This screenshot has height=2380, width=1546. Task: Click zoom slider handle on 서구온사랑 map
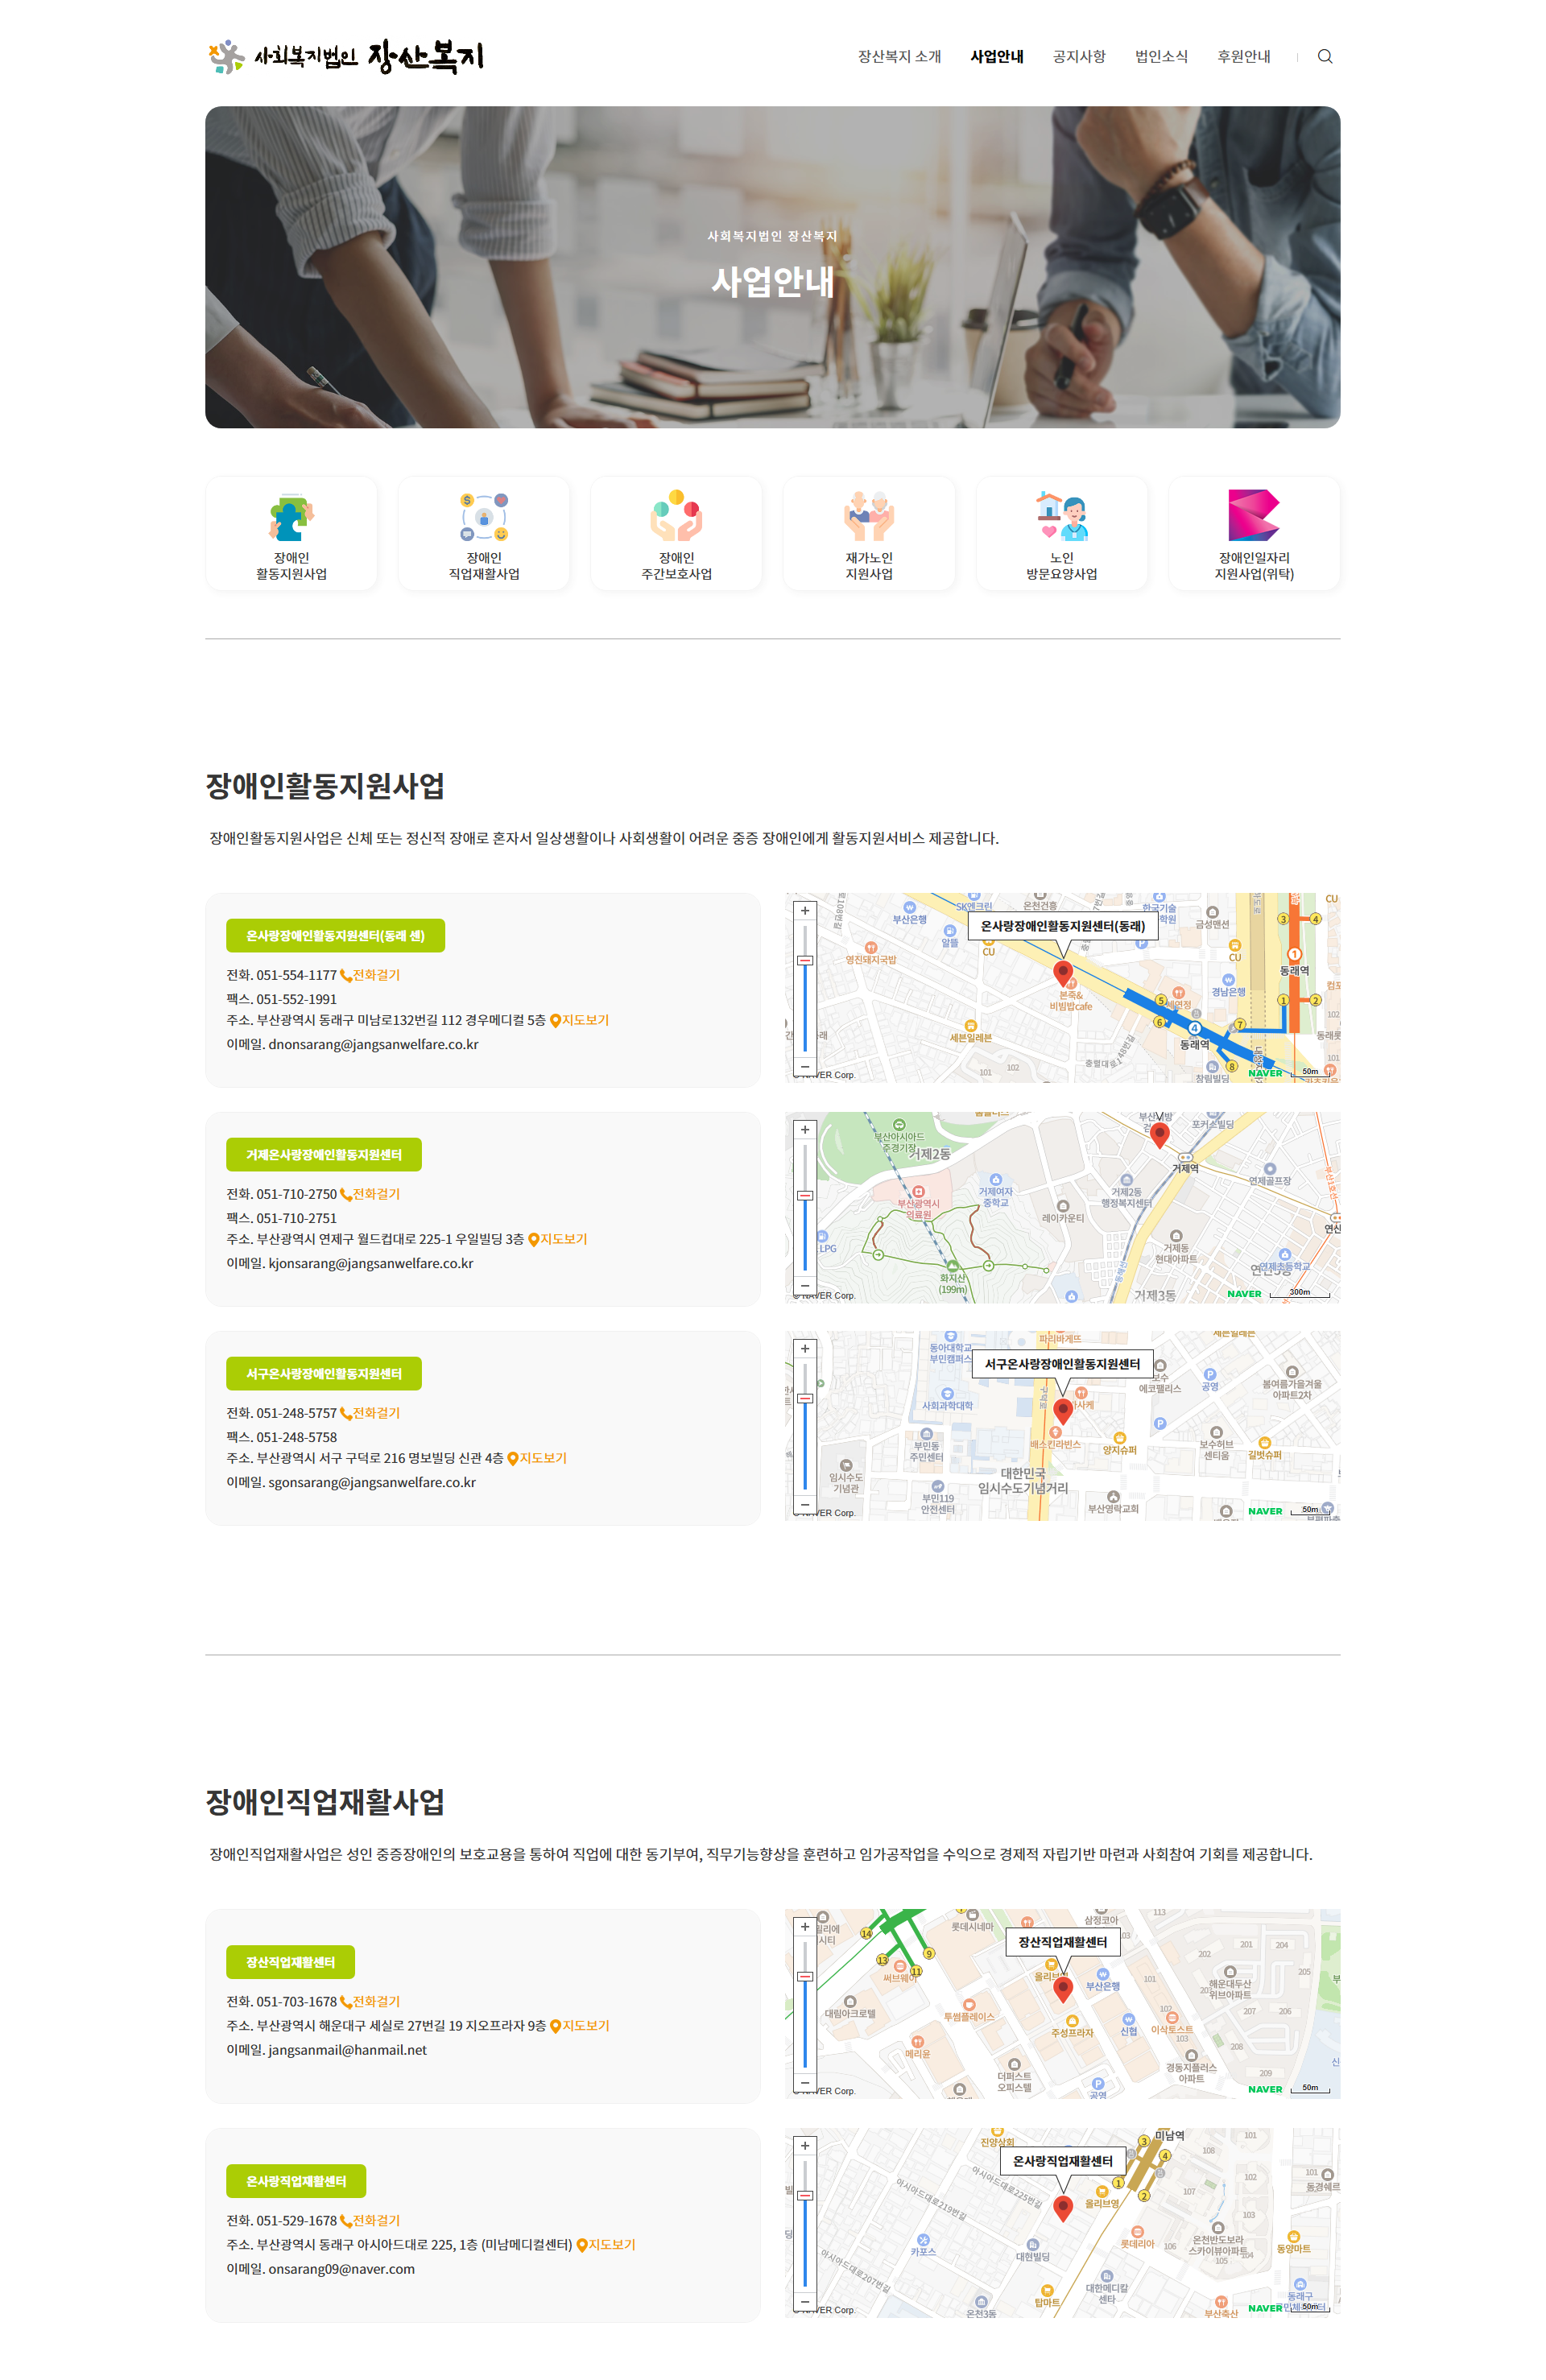click(x=805, y=1398)
